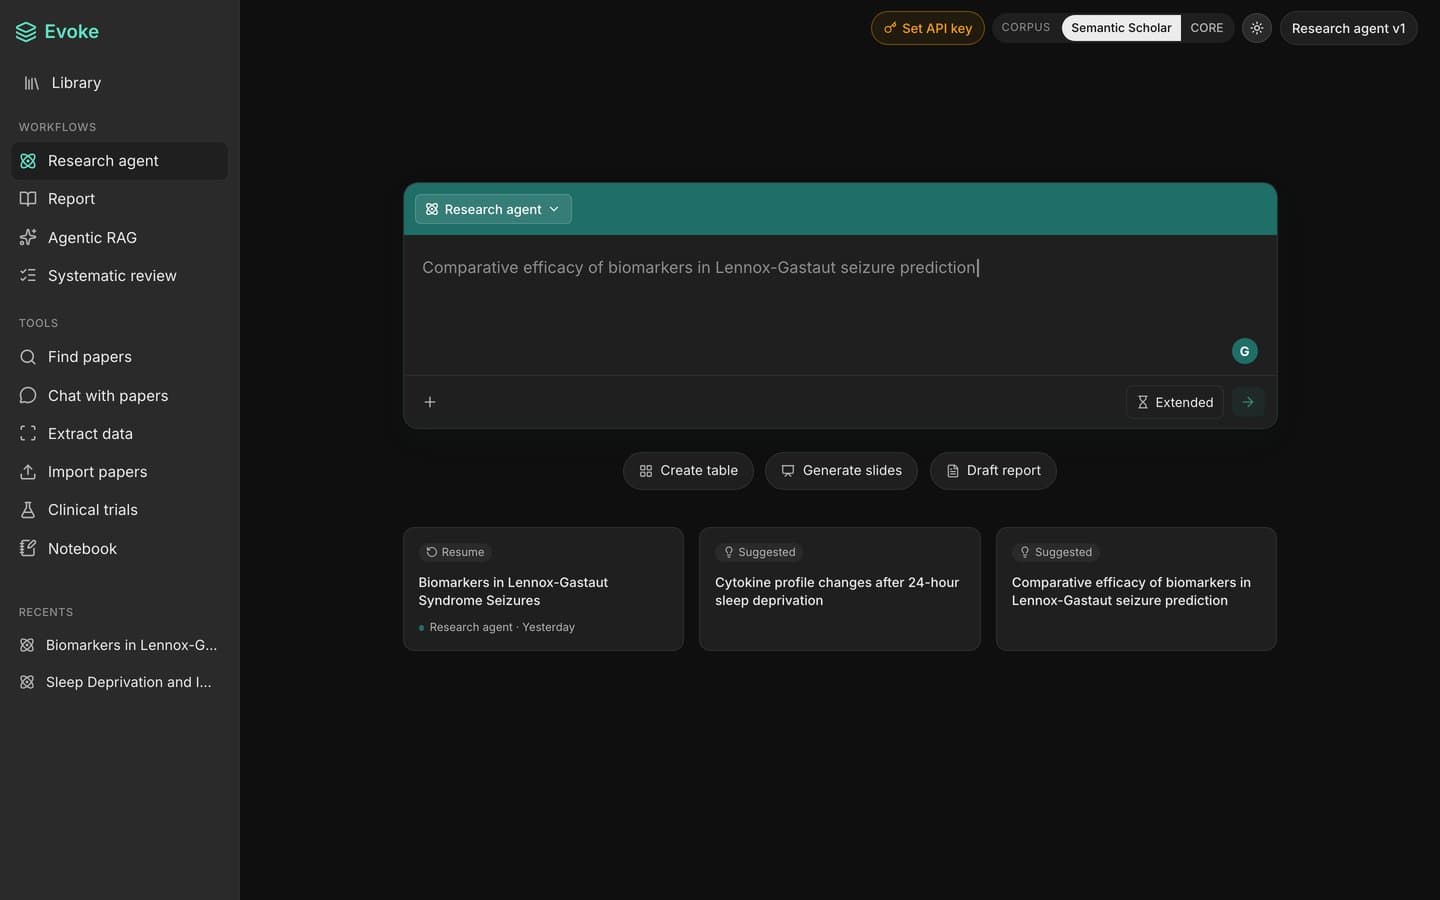Submit query with the arrow send button
Image resolution: width=1440 pixels, height=900 pixels.
[1248, 402]
